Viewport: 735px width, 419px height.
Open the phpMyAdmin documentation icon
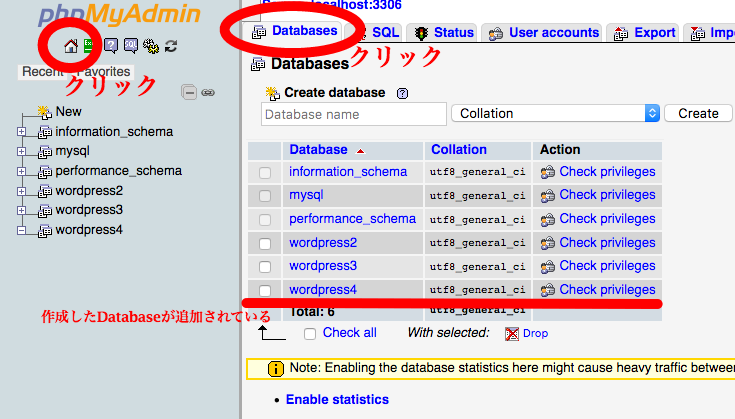pos(111,45)
